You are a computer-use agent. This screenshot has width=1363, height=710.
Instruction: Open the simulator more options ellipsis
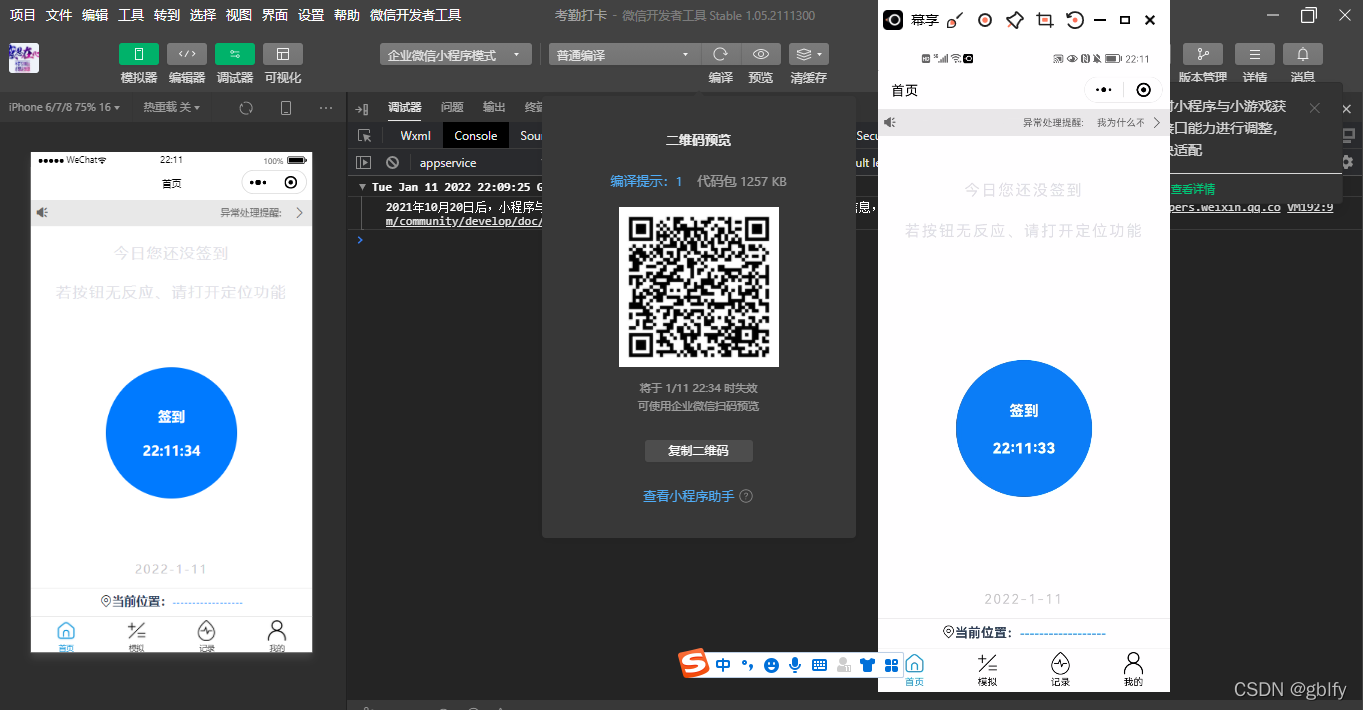(x=326, y=108)
